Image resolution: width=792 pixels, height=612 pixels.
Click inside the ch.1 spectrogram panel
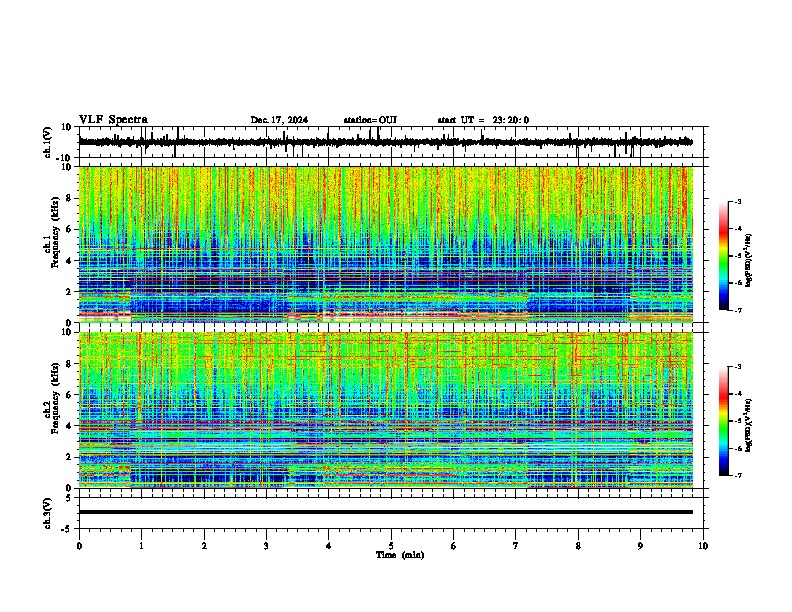tap(386, 244)
